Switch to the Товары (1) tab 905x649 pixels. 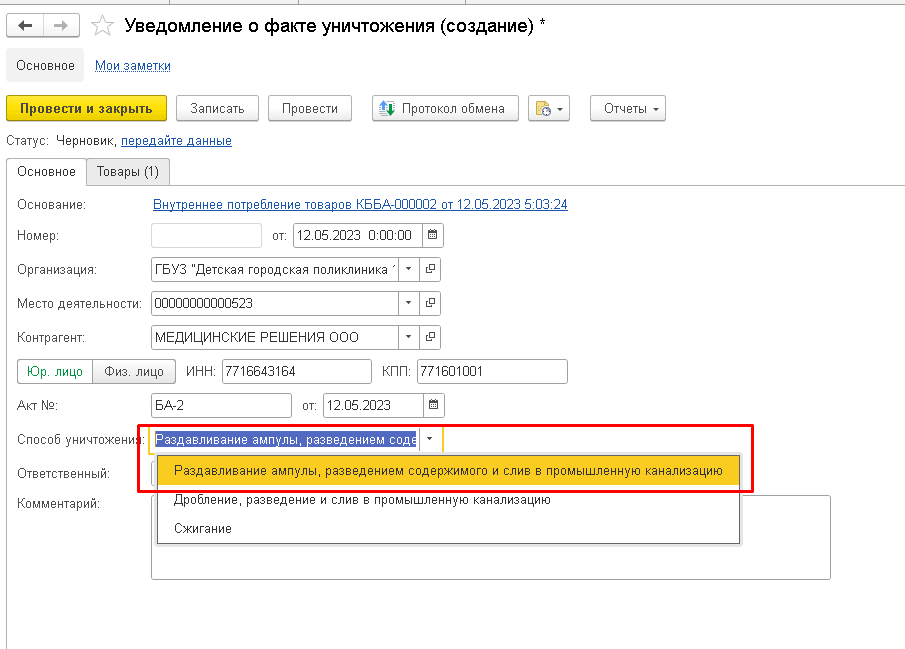pos(128,172)
